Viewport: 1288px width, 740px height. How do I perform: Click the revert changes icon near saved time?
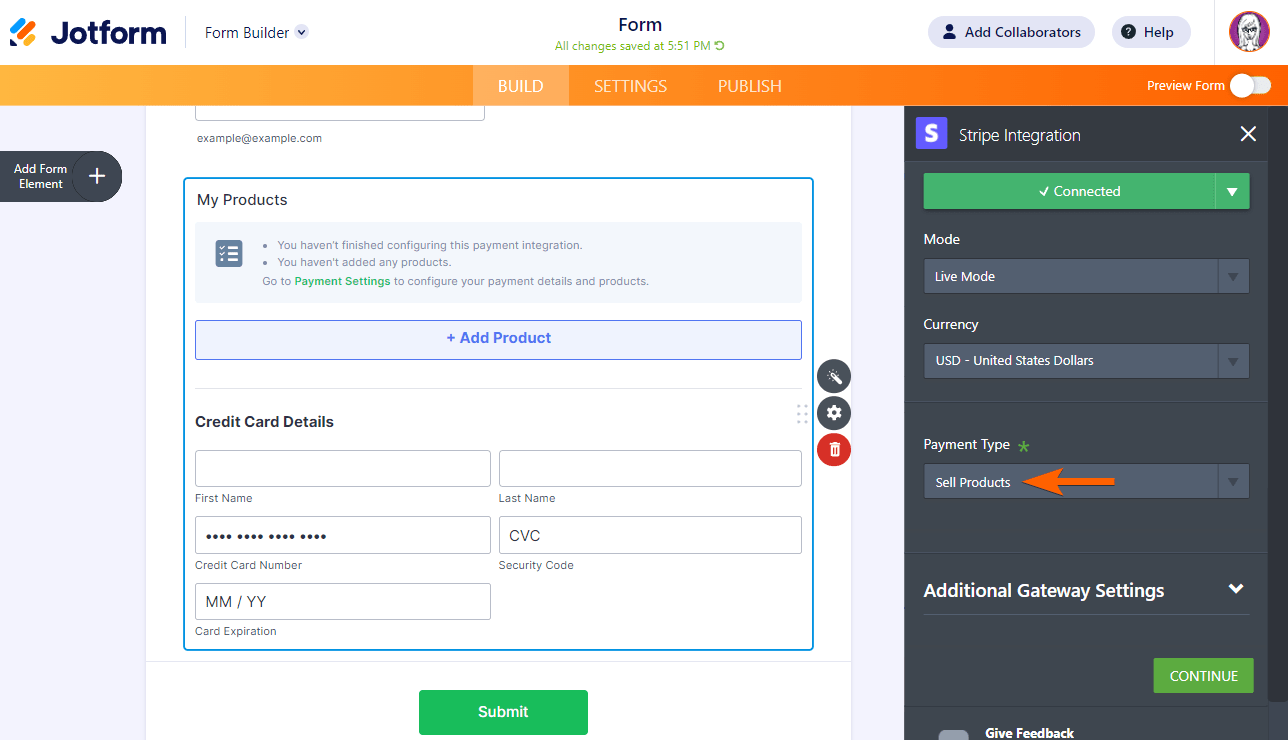(x=719, y=46)
